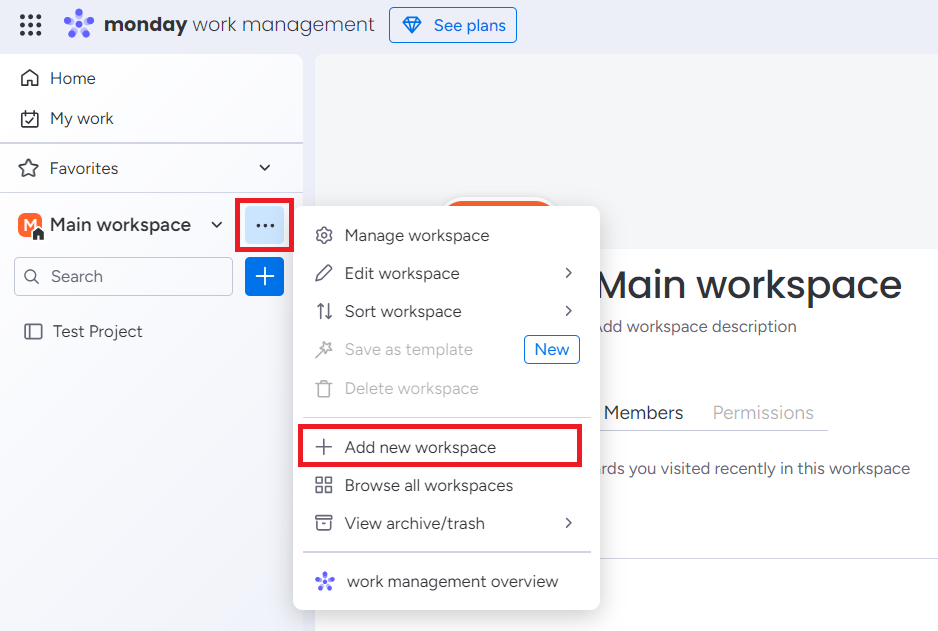The width and height of the screenshot is (938, 631).
Task: Click the Add new workspace plus icon
Action: [x=324, y=447]
